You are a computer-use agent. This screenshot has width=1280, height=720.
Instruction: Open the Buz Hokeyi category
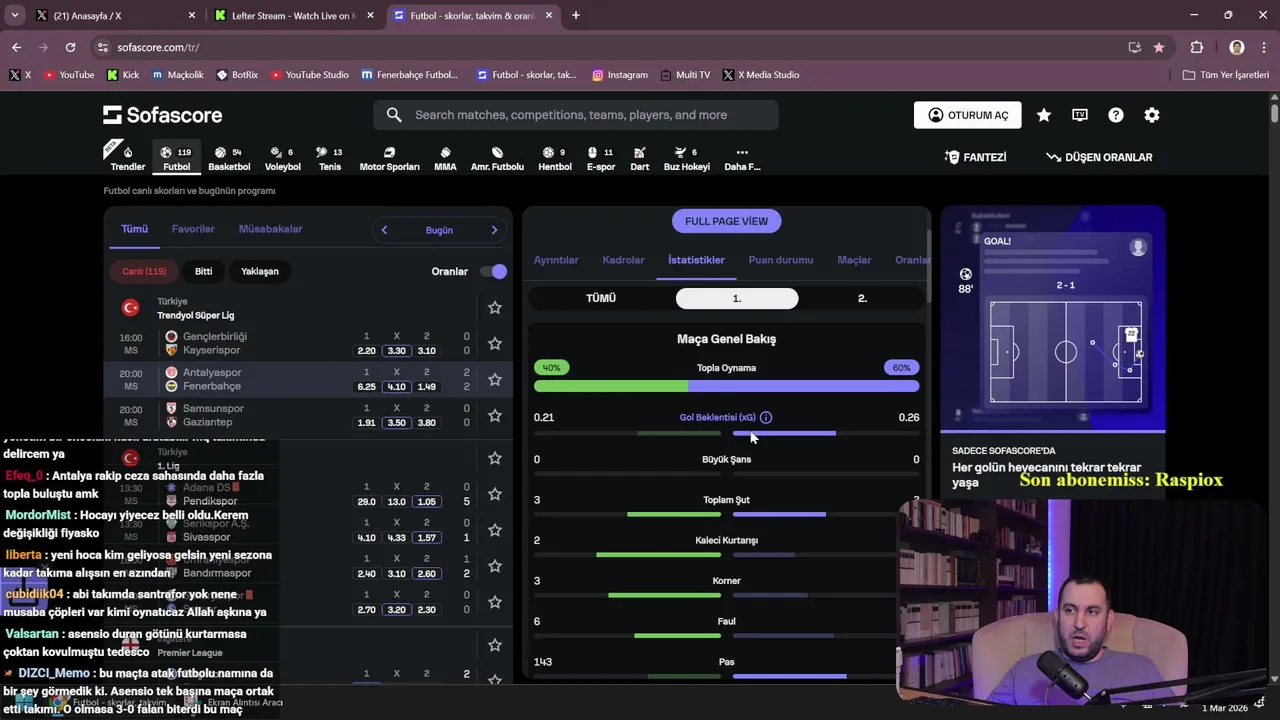(x=687, y=158)
